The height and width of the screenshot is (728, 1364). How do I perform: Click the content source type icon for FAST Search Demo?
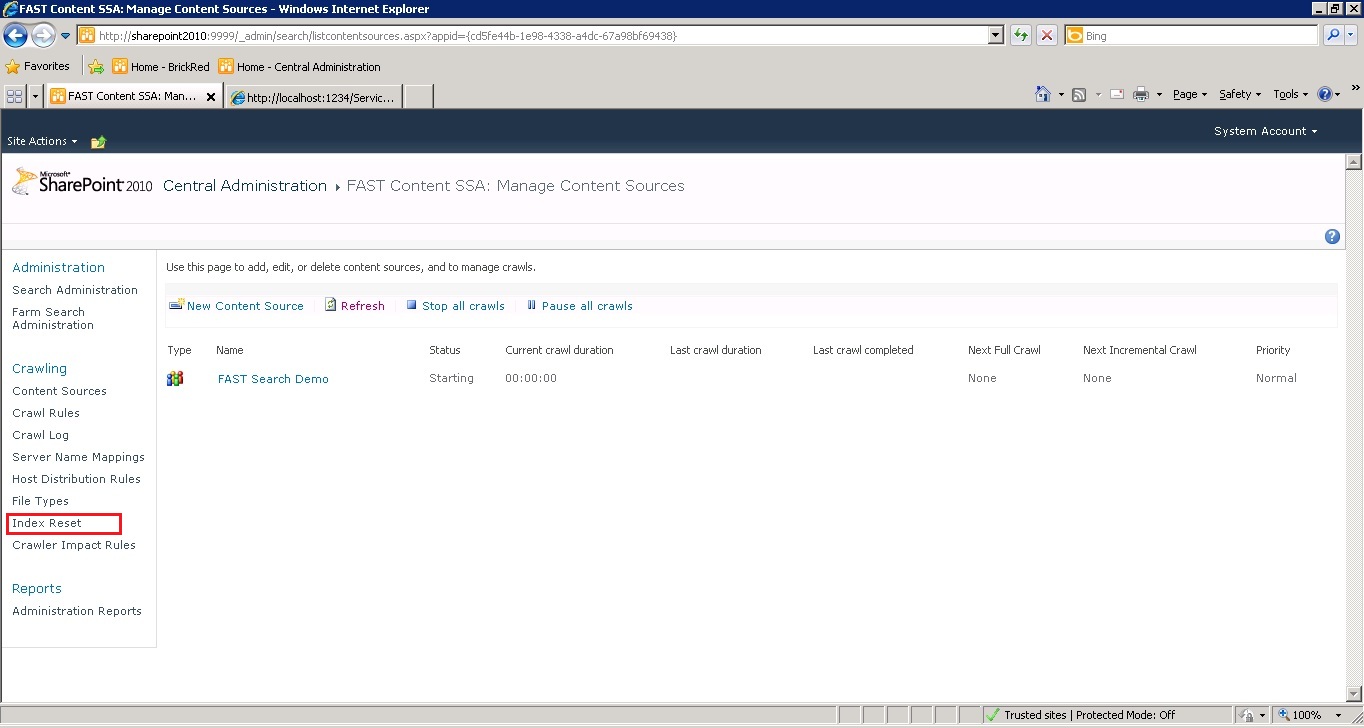click(x=175, y=378)
